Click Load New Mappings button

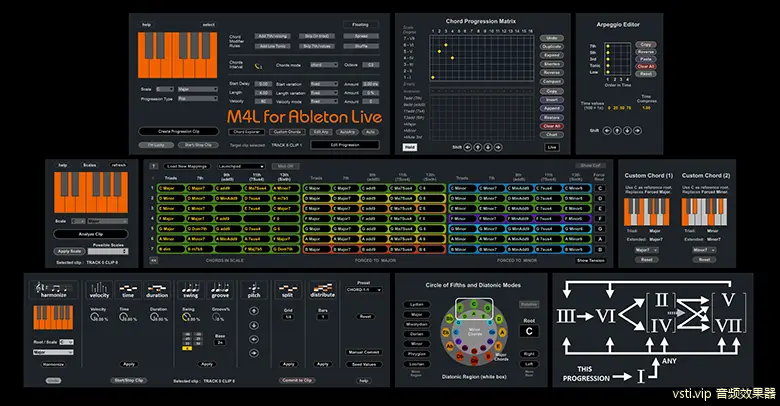187,166
